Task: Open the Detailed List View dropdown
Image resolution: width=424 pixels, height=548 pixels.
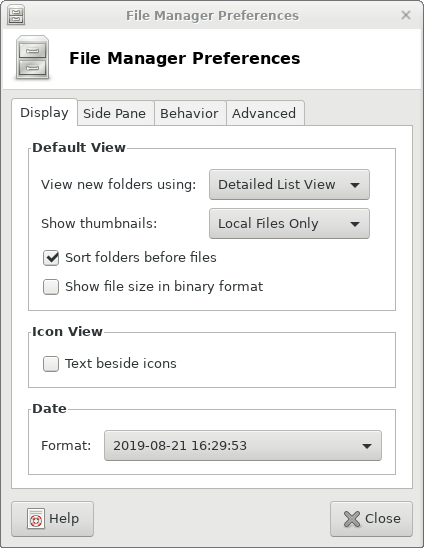Action: point(289,185)
